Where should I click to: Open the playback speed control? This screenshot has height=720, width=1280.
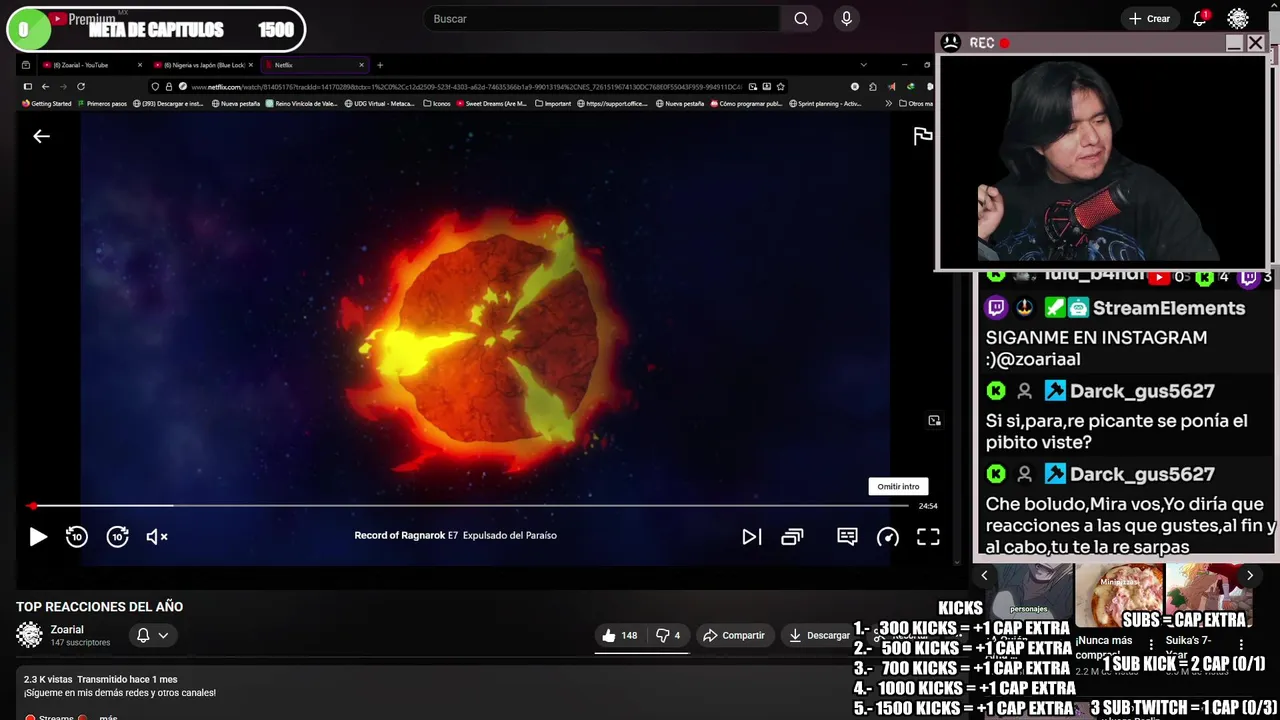[x=888, y=537]
